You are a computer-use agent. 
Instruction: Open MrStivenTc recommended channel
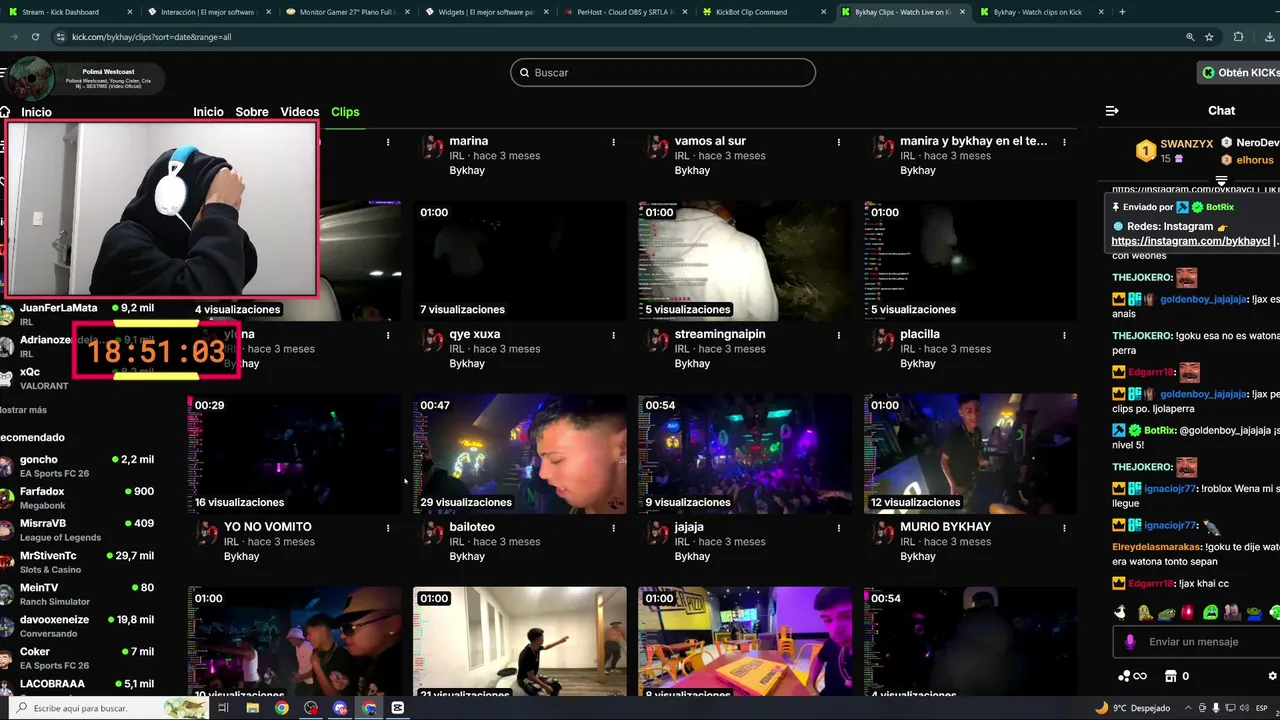tap(78, 562)
